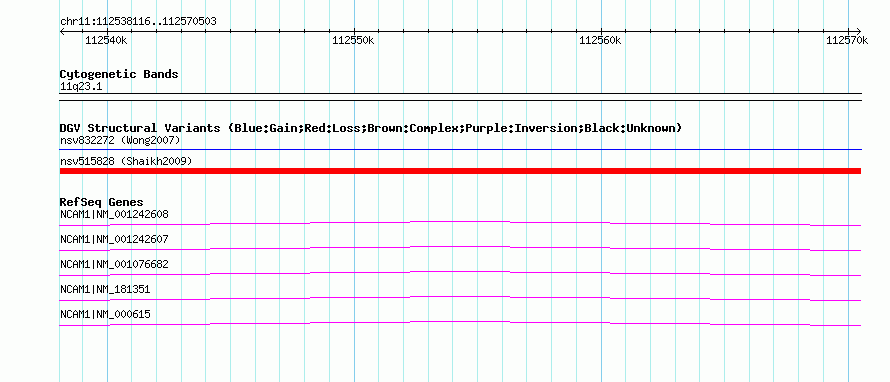
Task: Open NCAM1|NM_000615 transcript label
Action: pos(105,314)
